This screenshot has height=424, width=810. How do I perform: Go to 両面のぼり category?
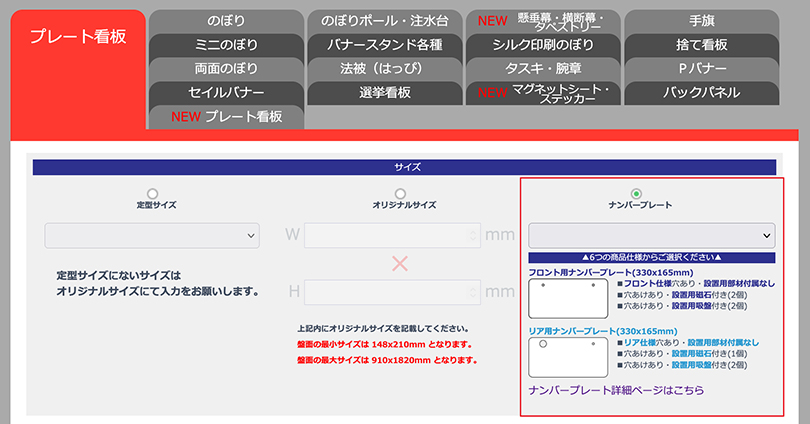point(226,69)
